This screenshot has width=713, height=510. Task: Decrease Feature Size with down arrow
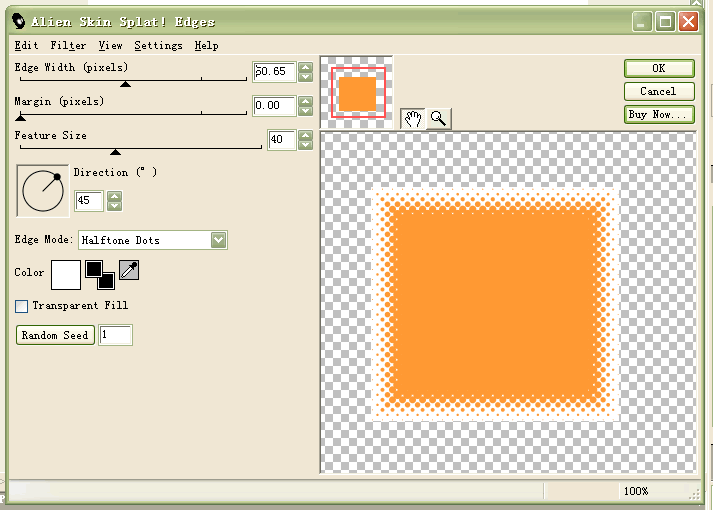(306, 145)
